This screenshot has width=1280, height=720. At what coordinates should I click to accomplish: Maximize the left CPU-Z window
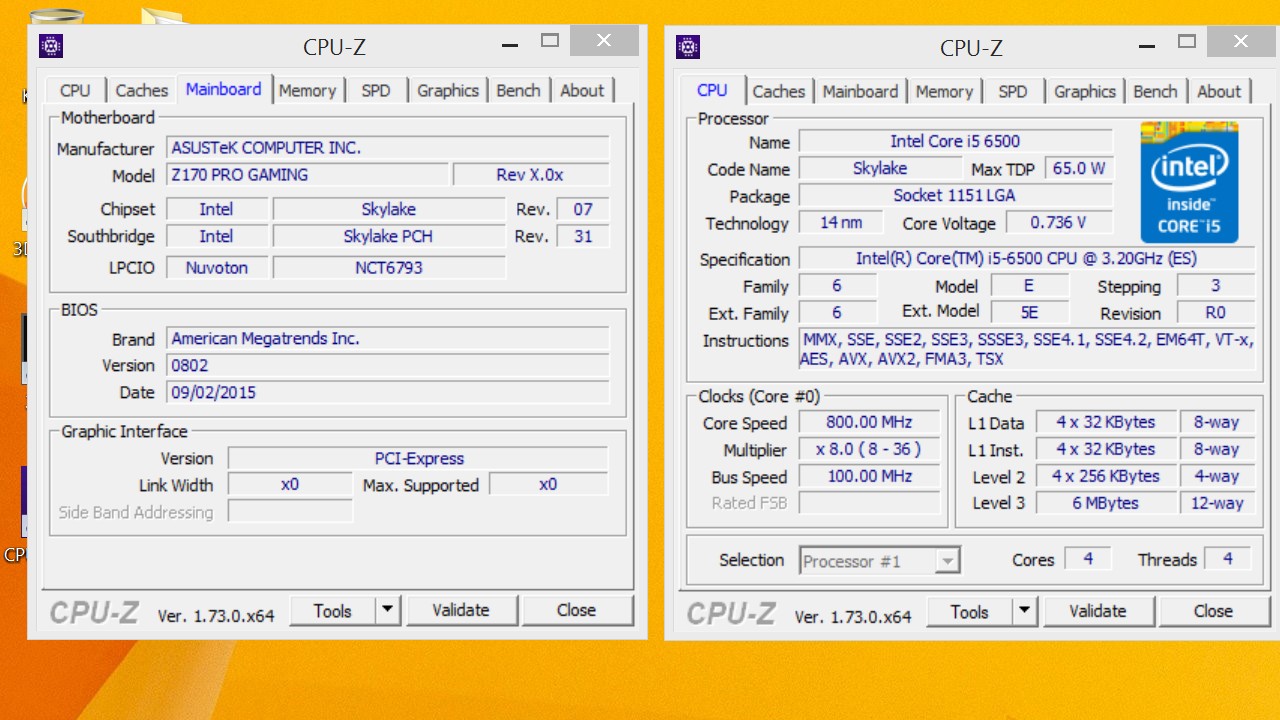[550, 41]
